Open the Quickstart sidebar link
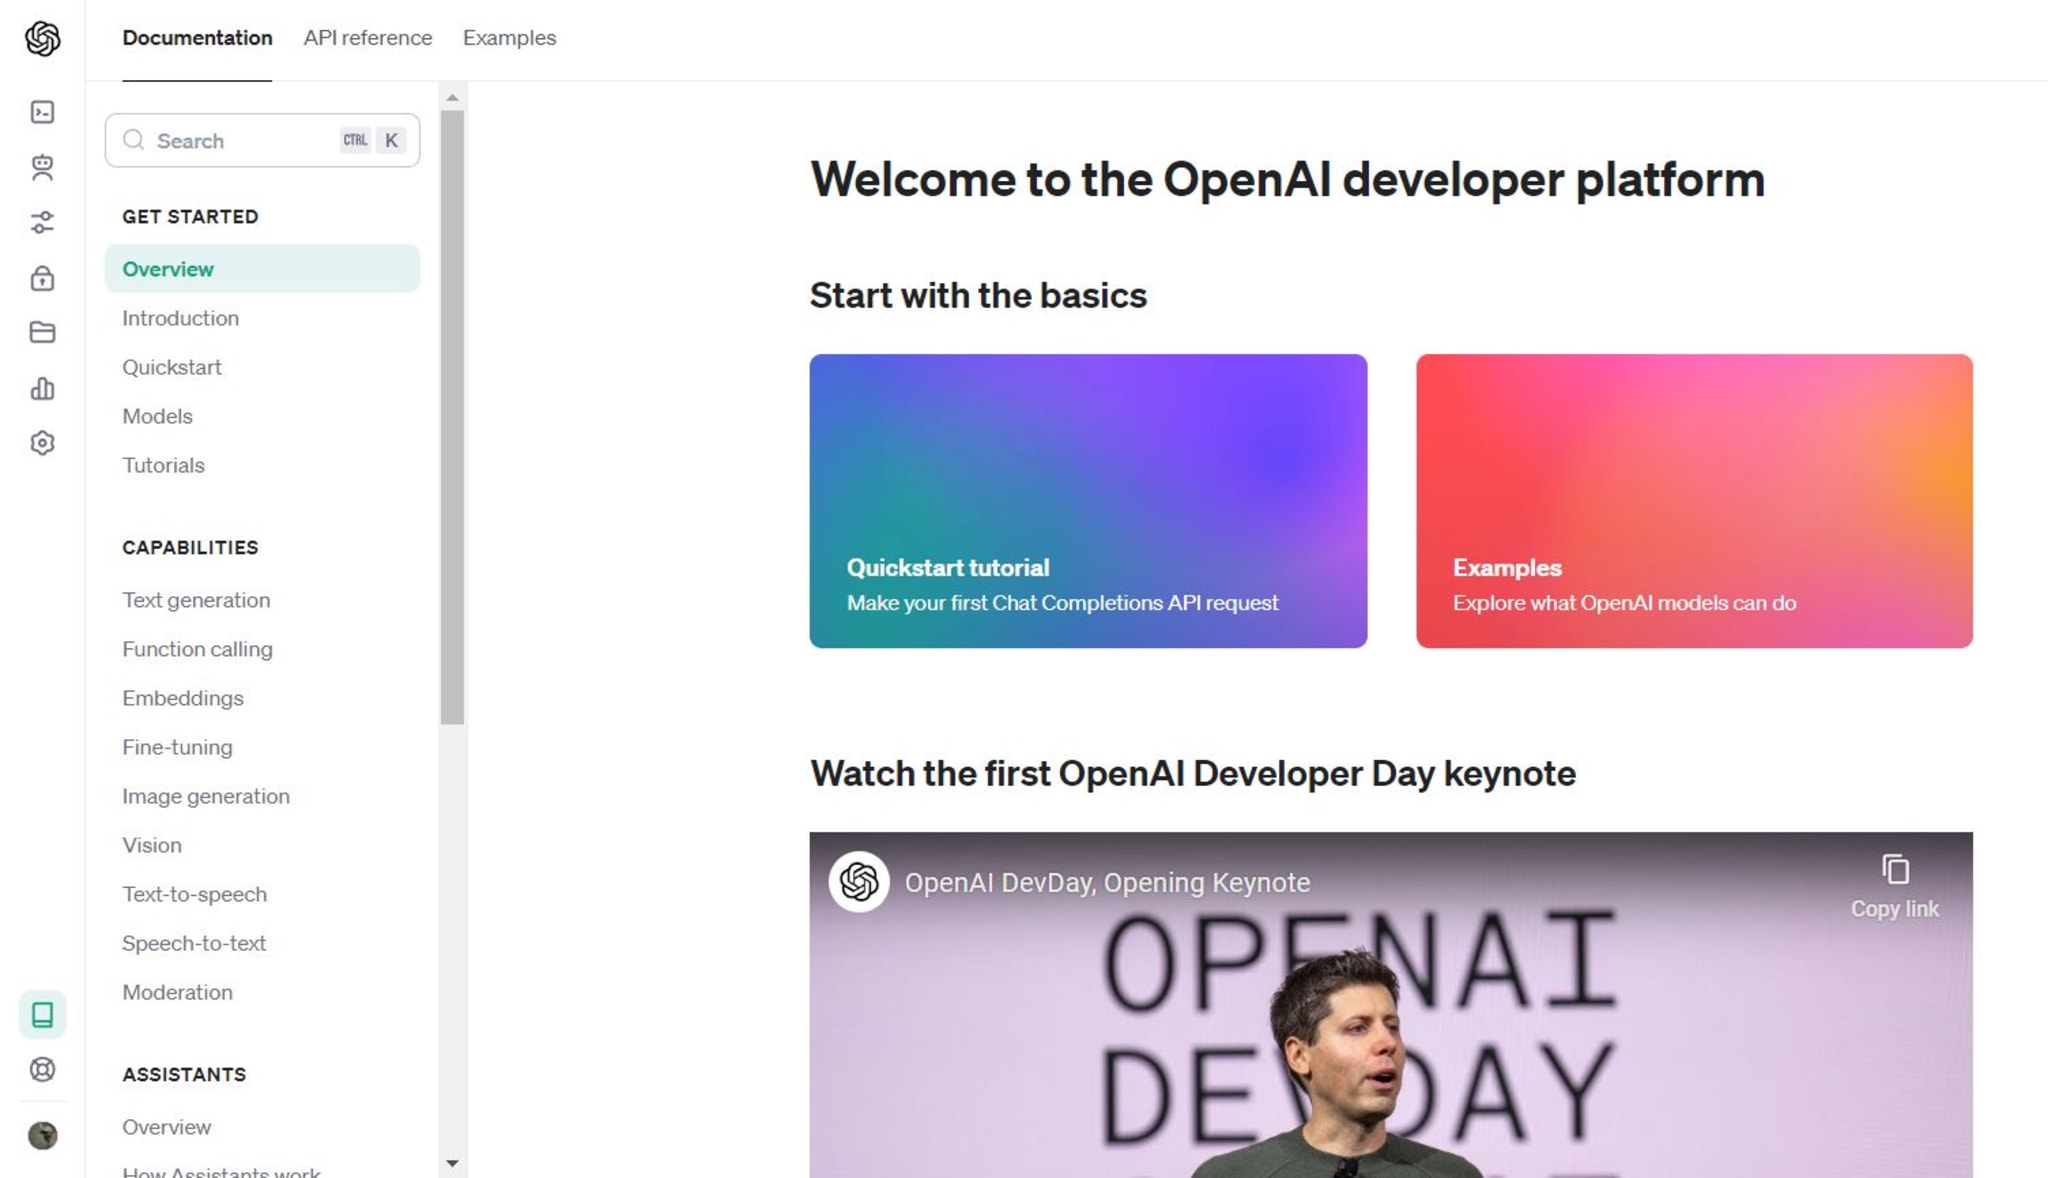This screenshot has width=2048, height=1178. point(172,367)
